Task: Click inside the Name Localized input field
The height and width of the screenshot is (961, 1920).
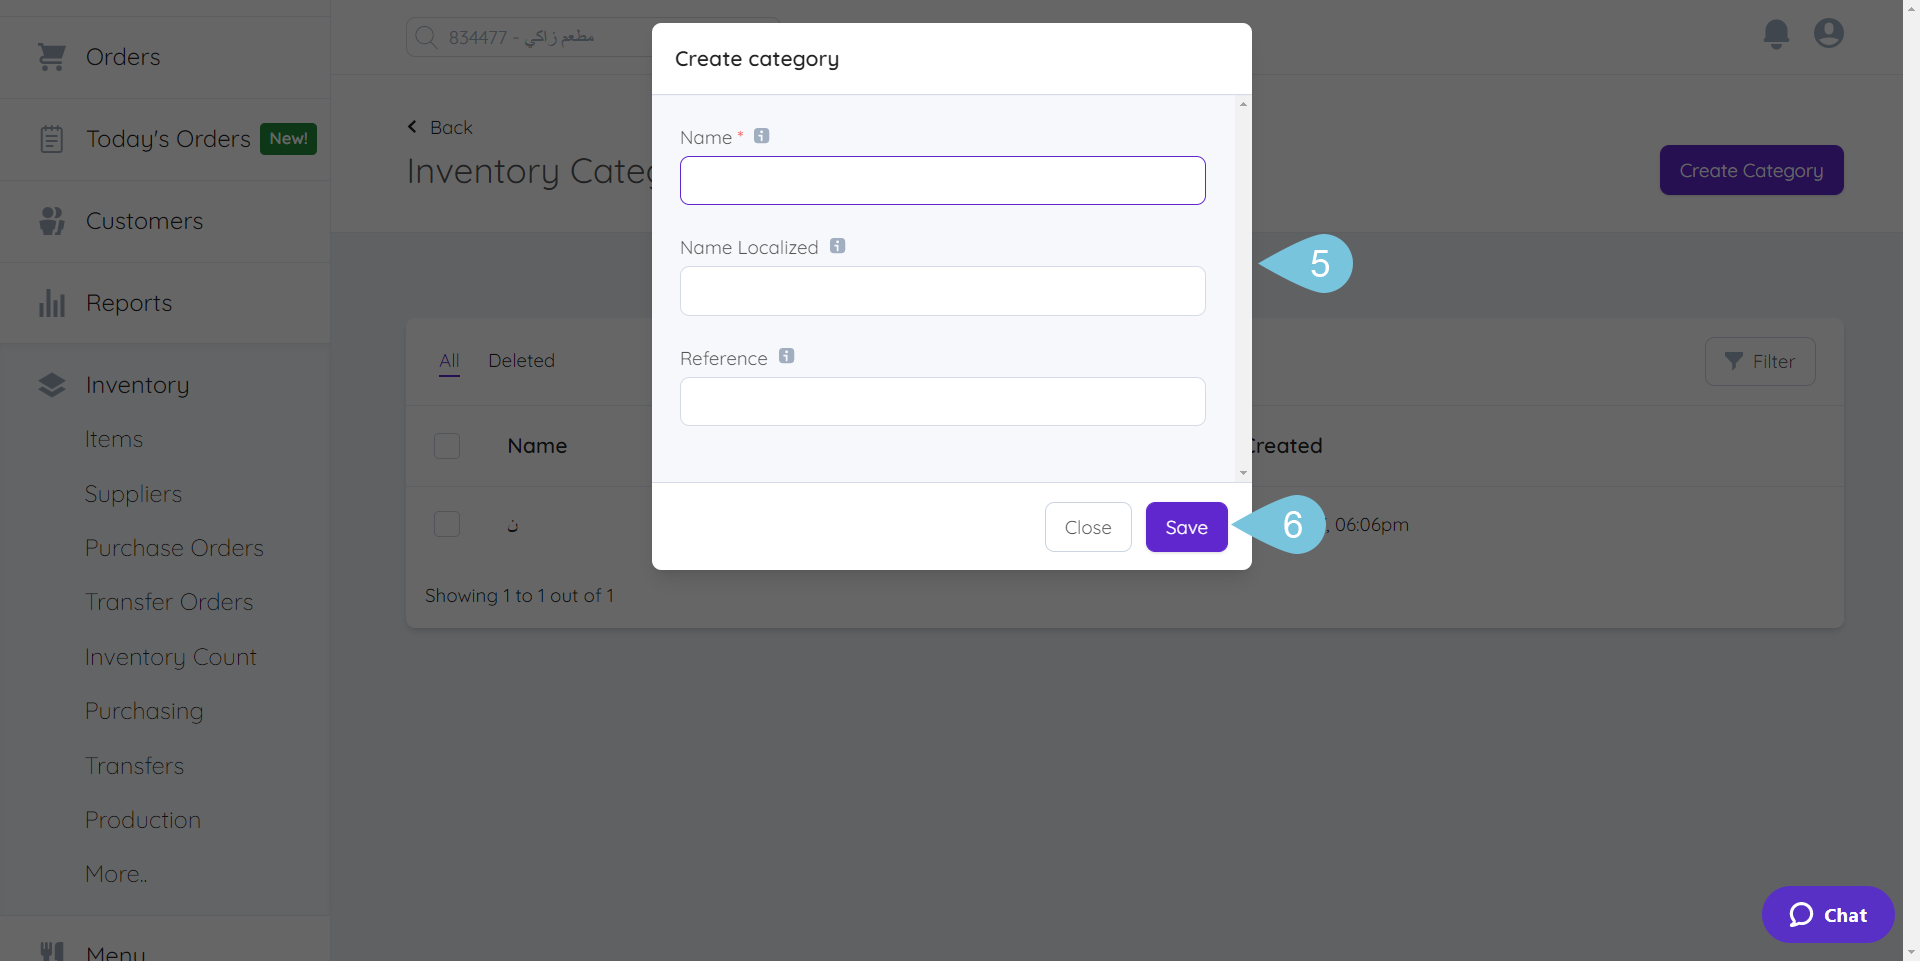Action: (942, 291)
